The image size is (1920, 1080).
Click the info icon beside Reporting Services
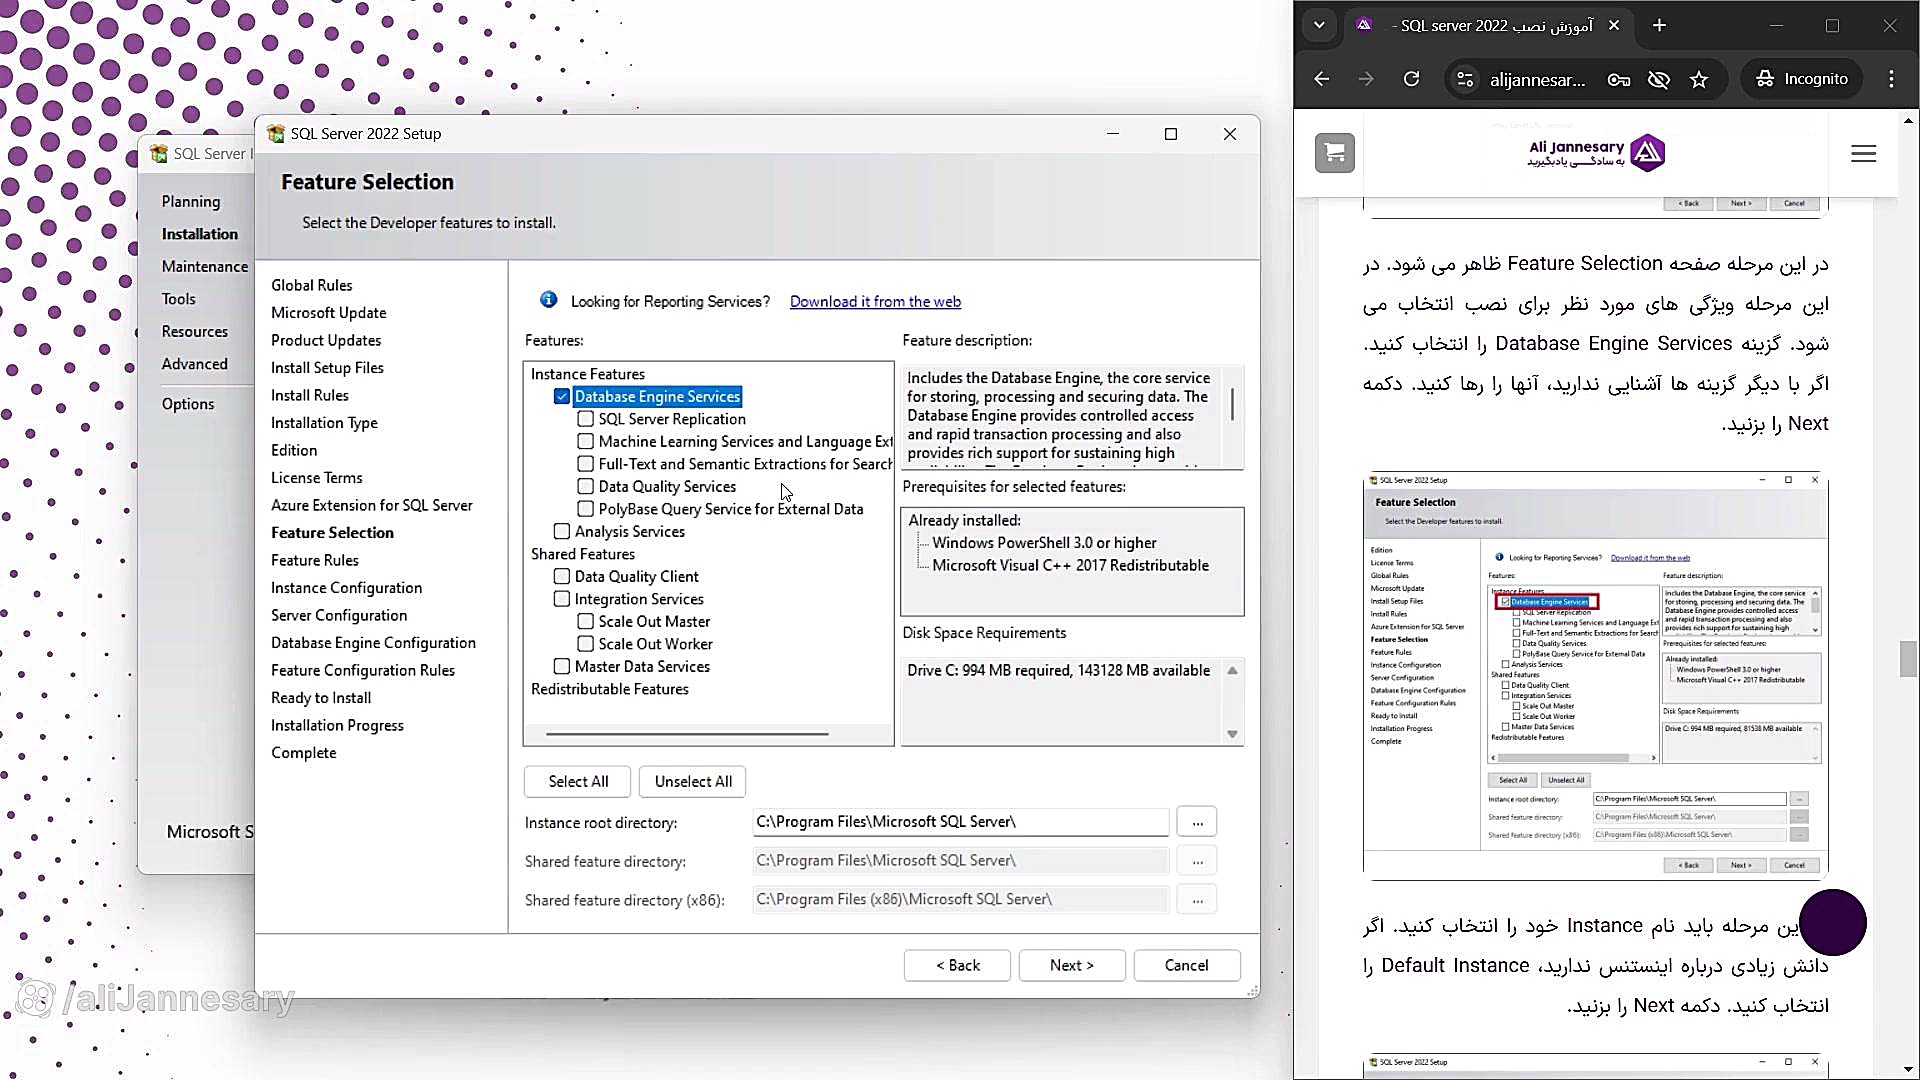click(x=548, y=300)
